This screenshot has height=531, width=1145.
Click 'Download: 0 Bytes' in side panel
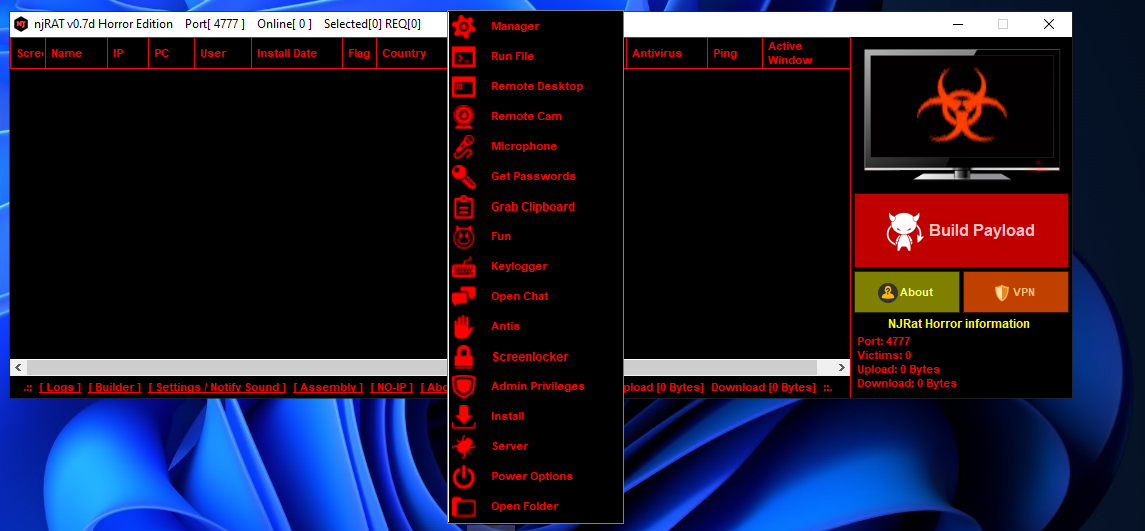tap(907, 383)
